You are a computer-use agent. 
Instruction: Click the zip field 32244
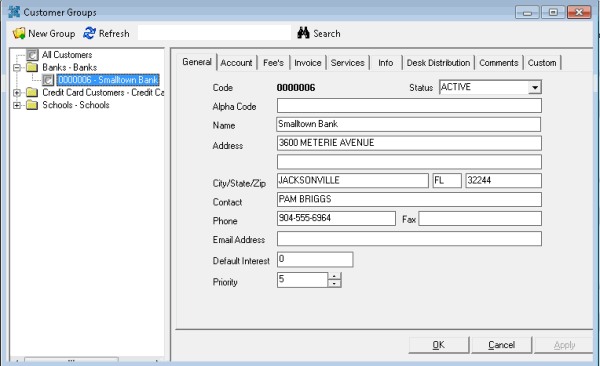(504, 180)
